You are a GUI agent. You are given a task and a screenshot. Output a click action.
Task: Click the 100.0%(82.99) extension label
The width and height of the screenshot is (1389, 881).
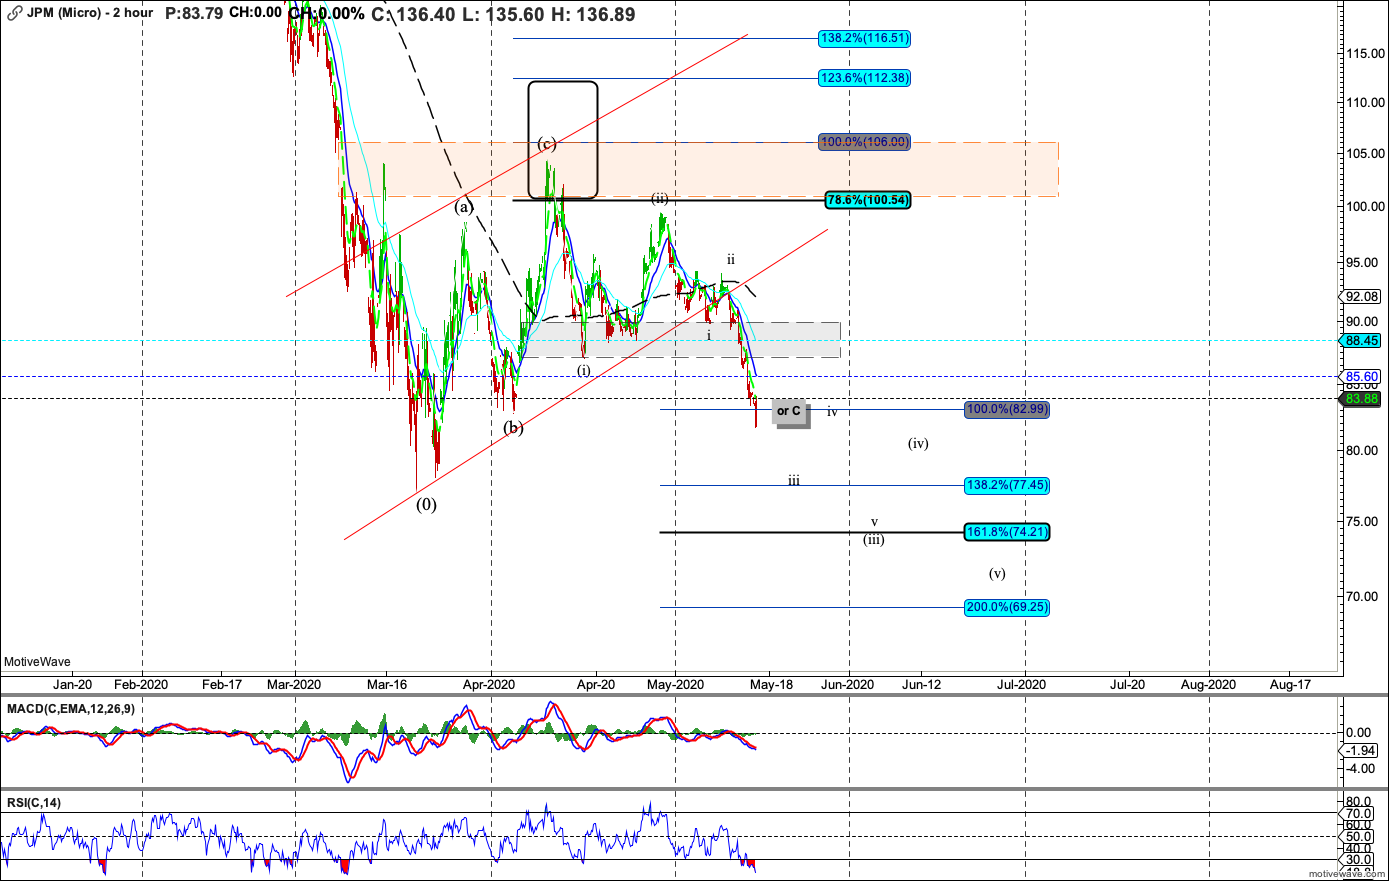click(1007, 409)
